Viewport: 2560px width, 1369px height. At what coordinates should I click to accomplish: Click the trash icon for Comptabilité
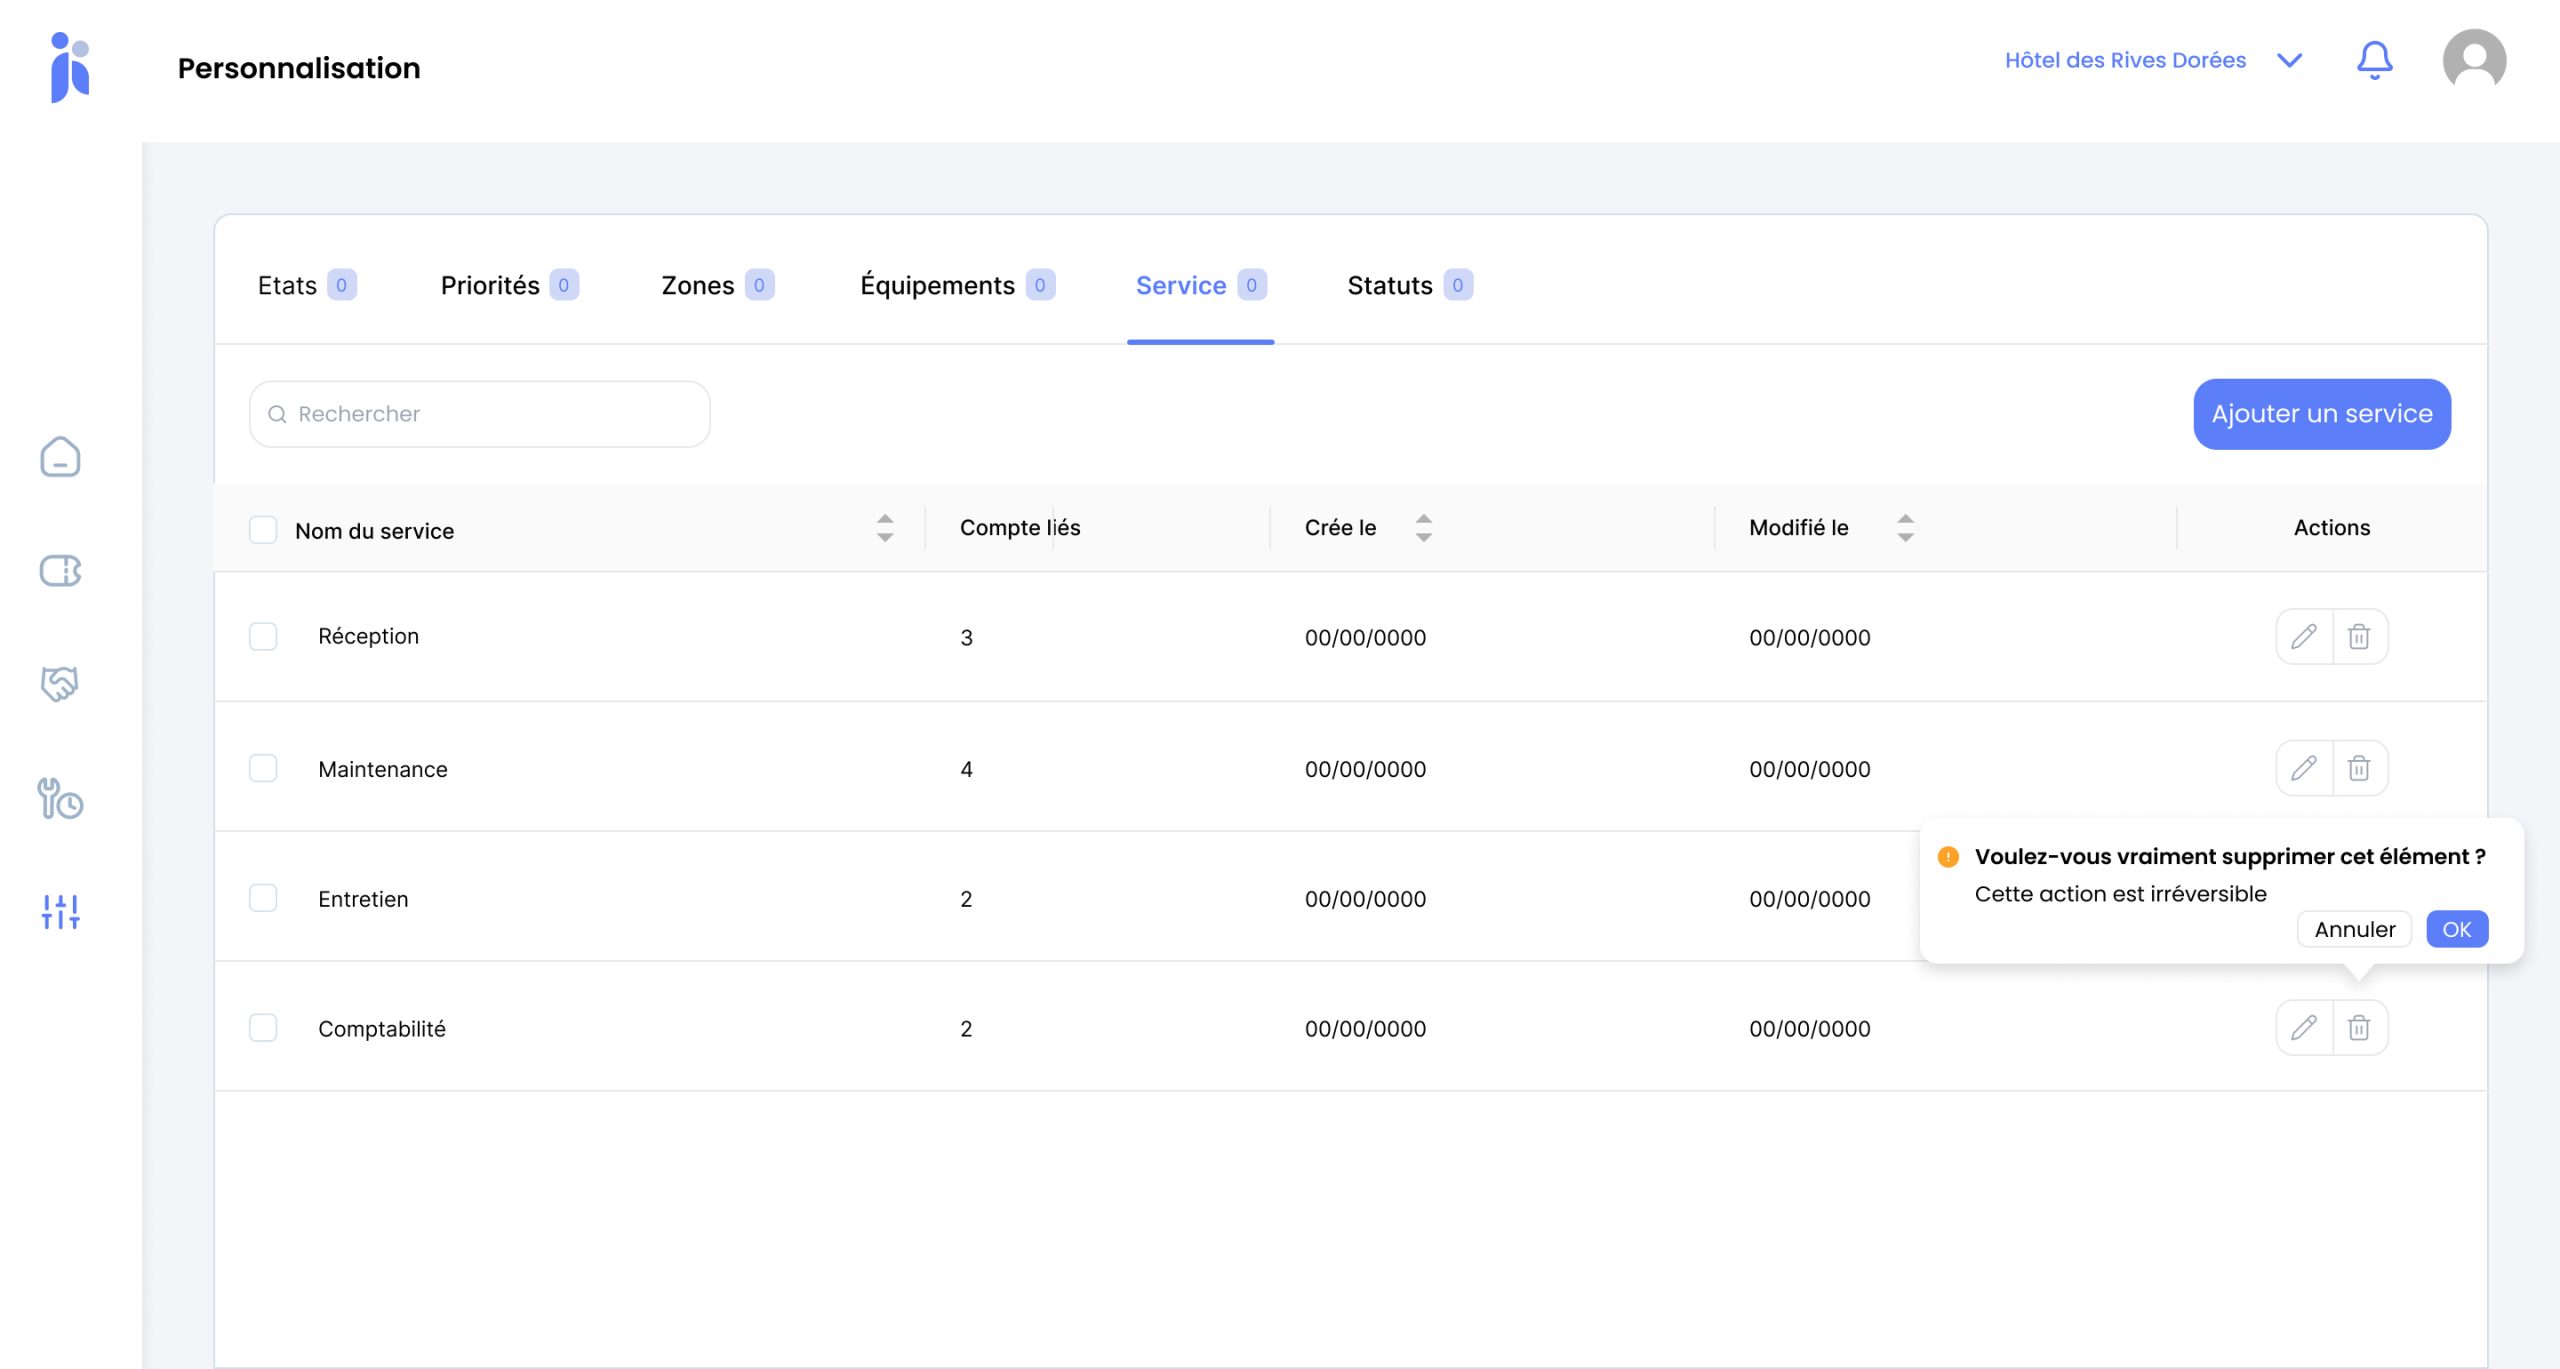point(2359,1028)
